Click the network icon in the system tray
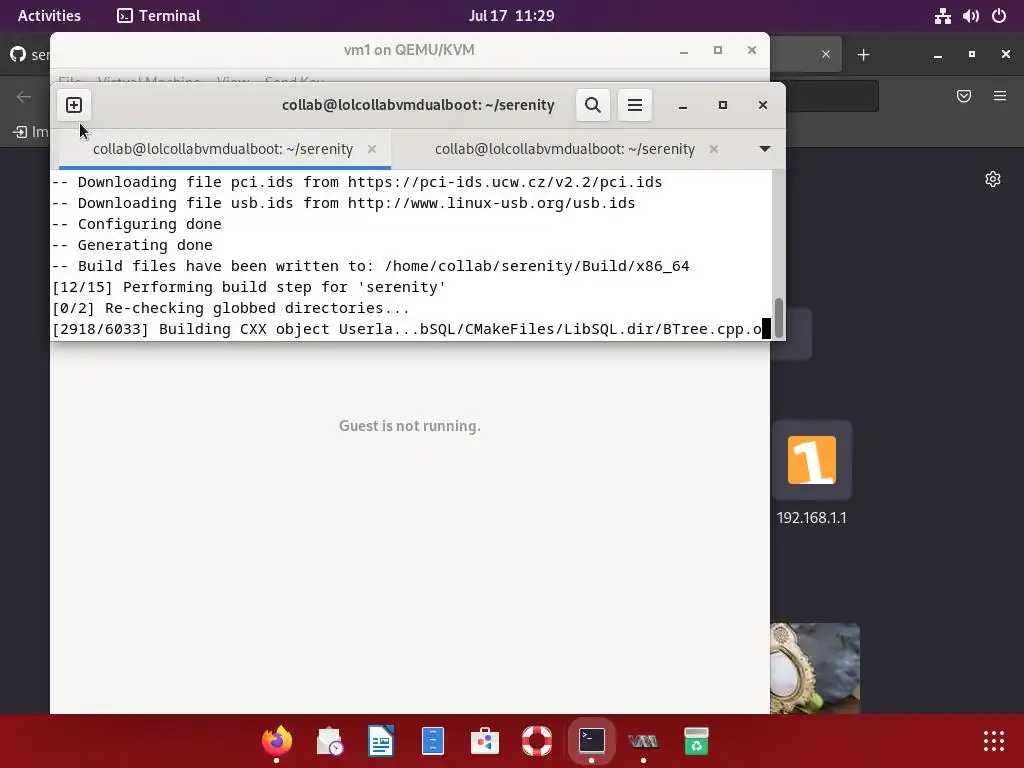This screenshot has height=768, width=1024. (942, 16)
